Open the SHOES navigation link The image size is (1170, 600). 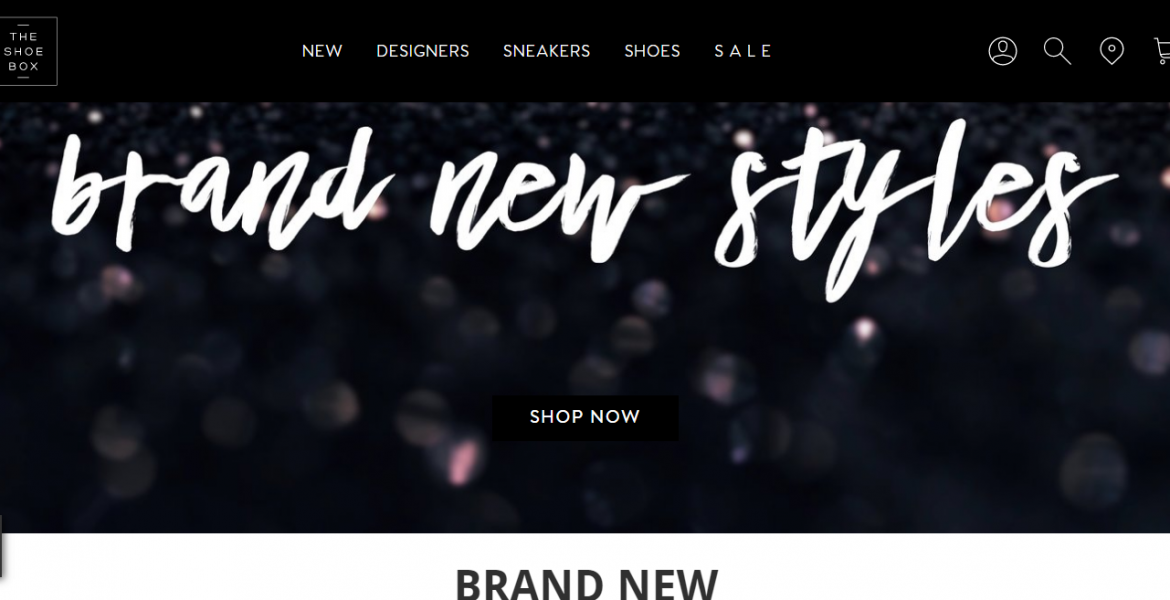pos(652,51)
